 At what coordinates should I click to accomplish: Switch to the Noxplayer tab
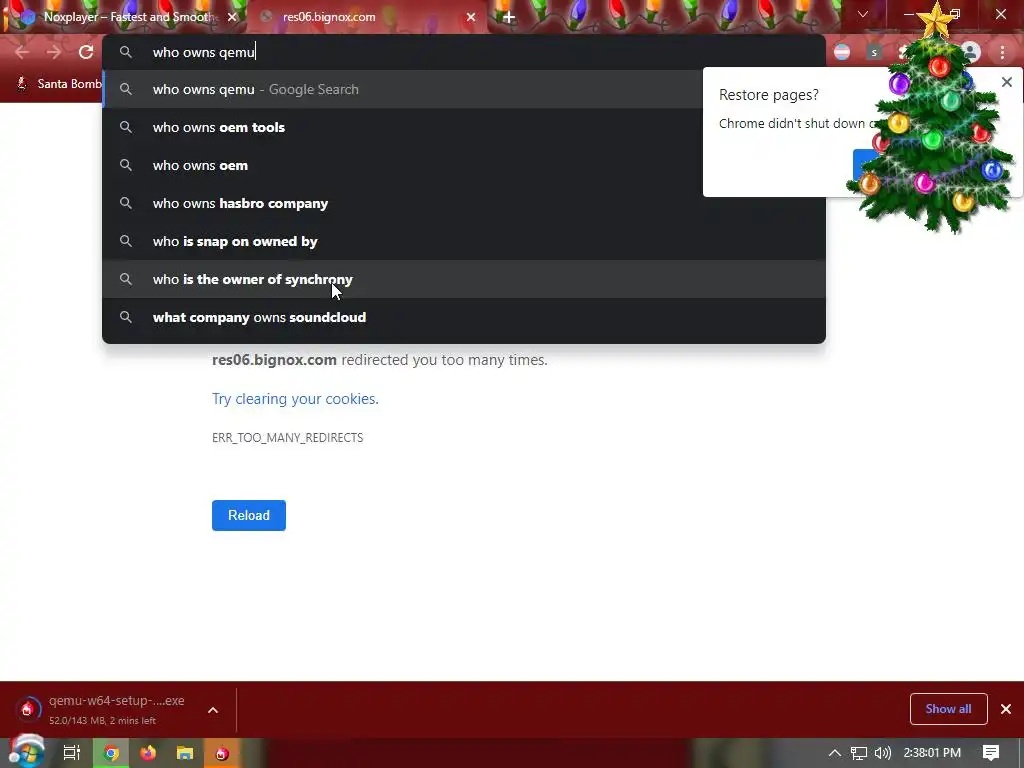(124, 17)
